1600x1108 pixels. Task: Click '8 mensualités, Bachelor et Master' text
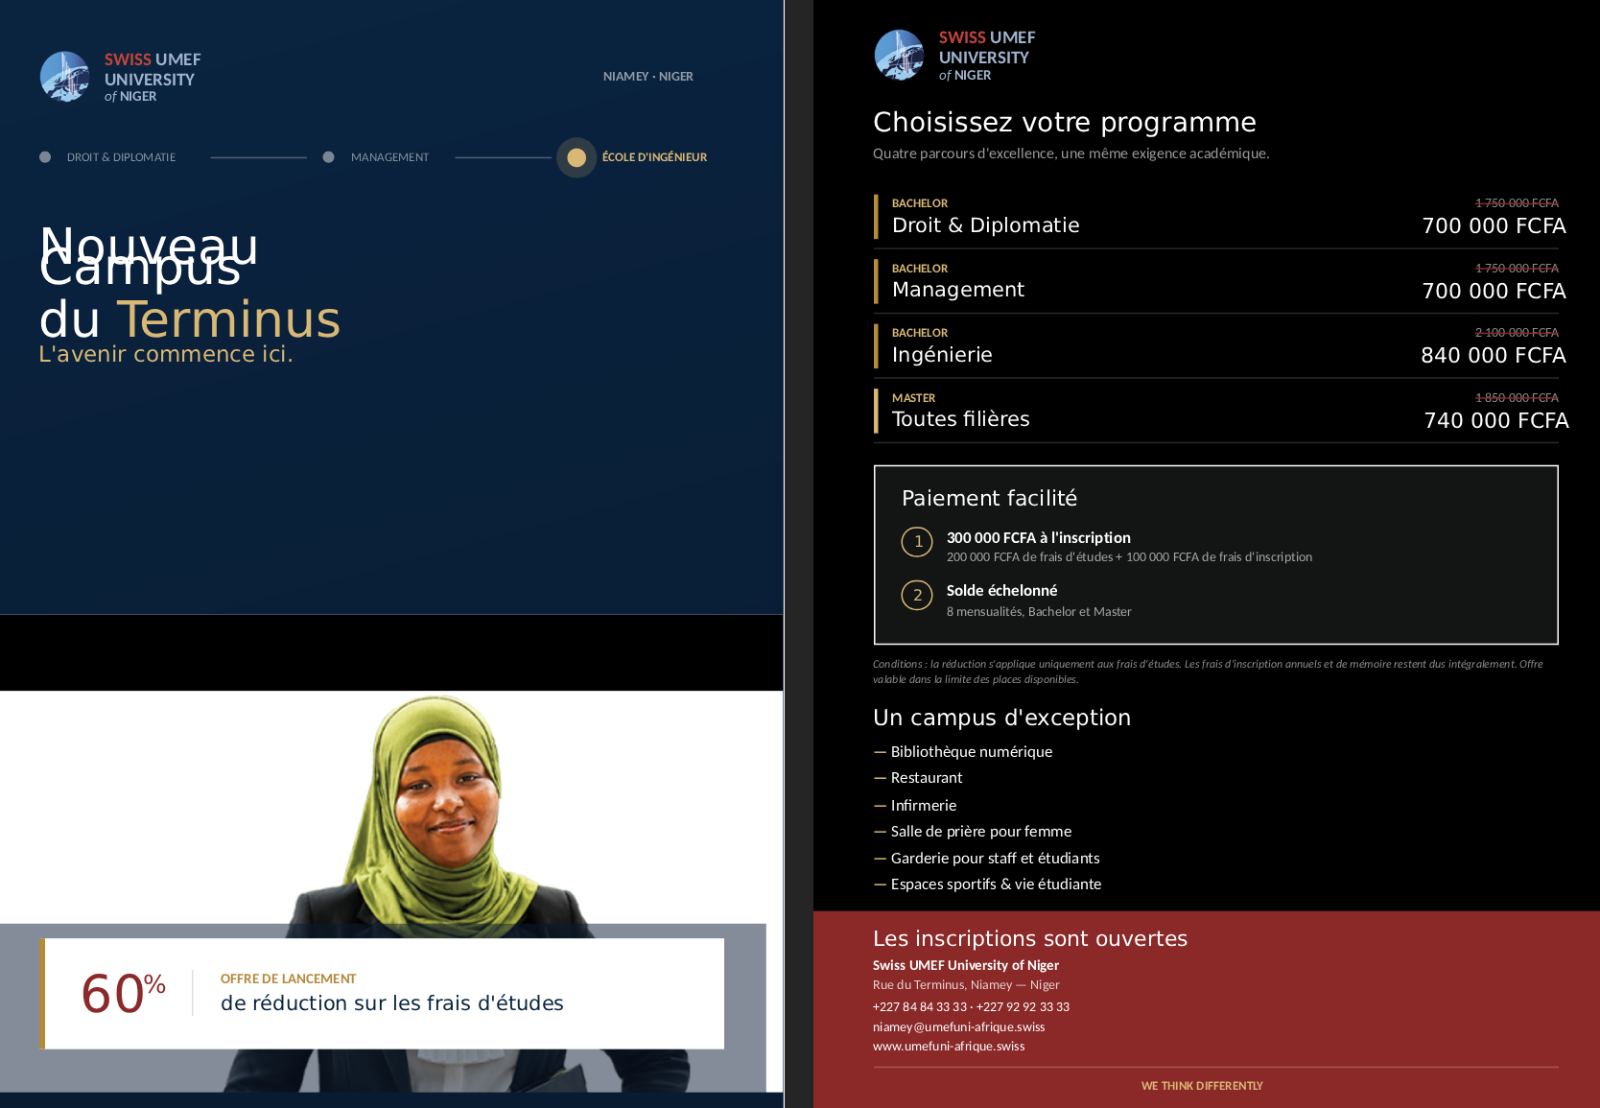point(1039,612)
